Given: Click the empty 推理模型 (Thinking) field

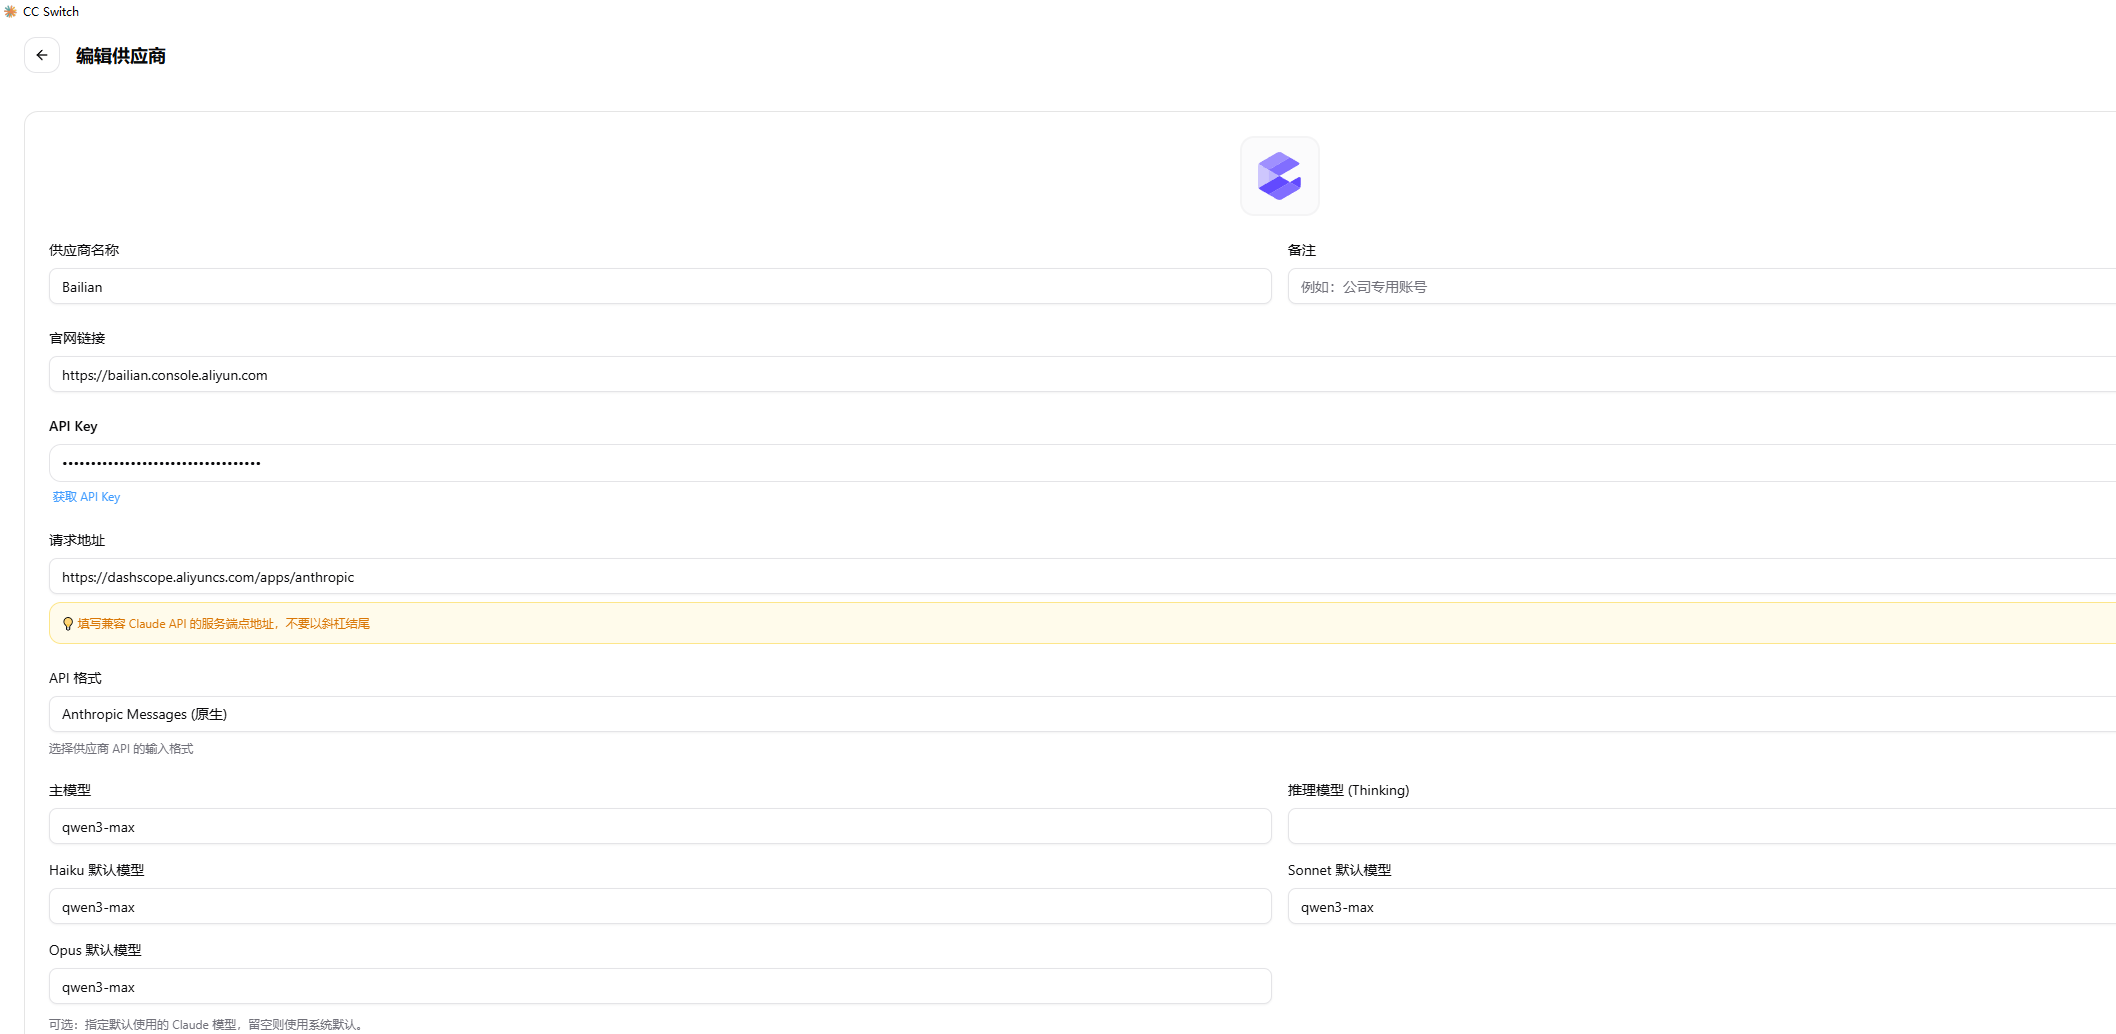Looking at the screenshot, I should [1702, 827].
